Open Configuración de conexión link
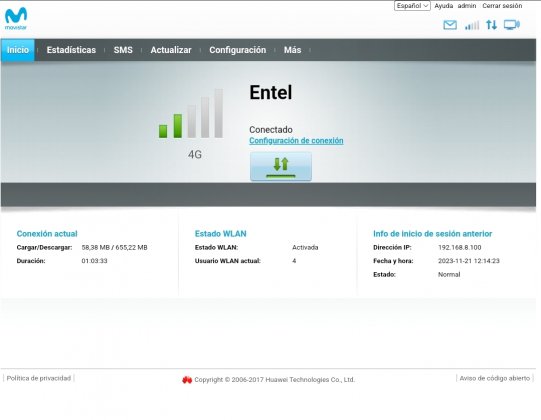The width and height of the screenshot is (541, 420). coord(296,141)
